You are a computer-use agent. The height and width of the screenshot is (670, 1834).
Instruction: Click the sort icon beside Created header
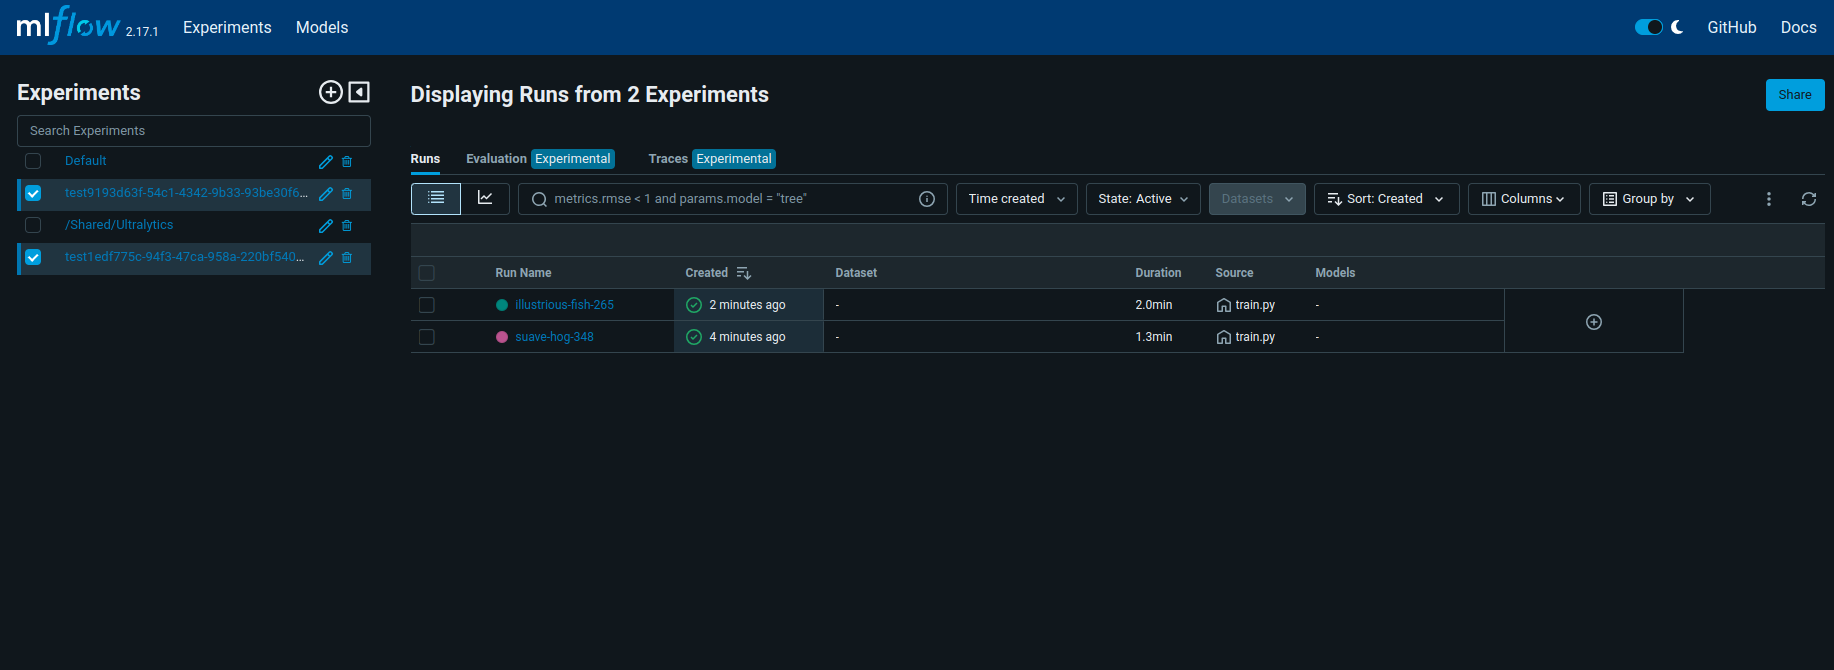743,273
